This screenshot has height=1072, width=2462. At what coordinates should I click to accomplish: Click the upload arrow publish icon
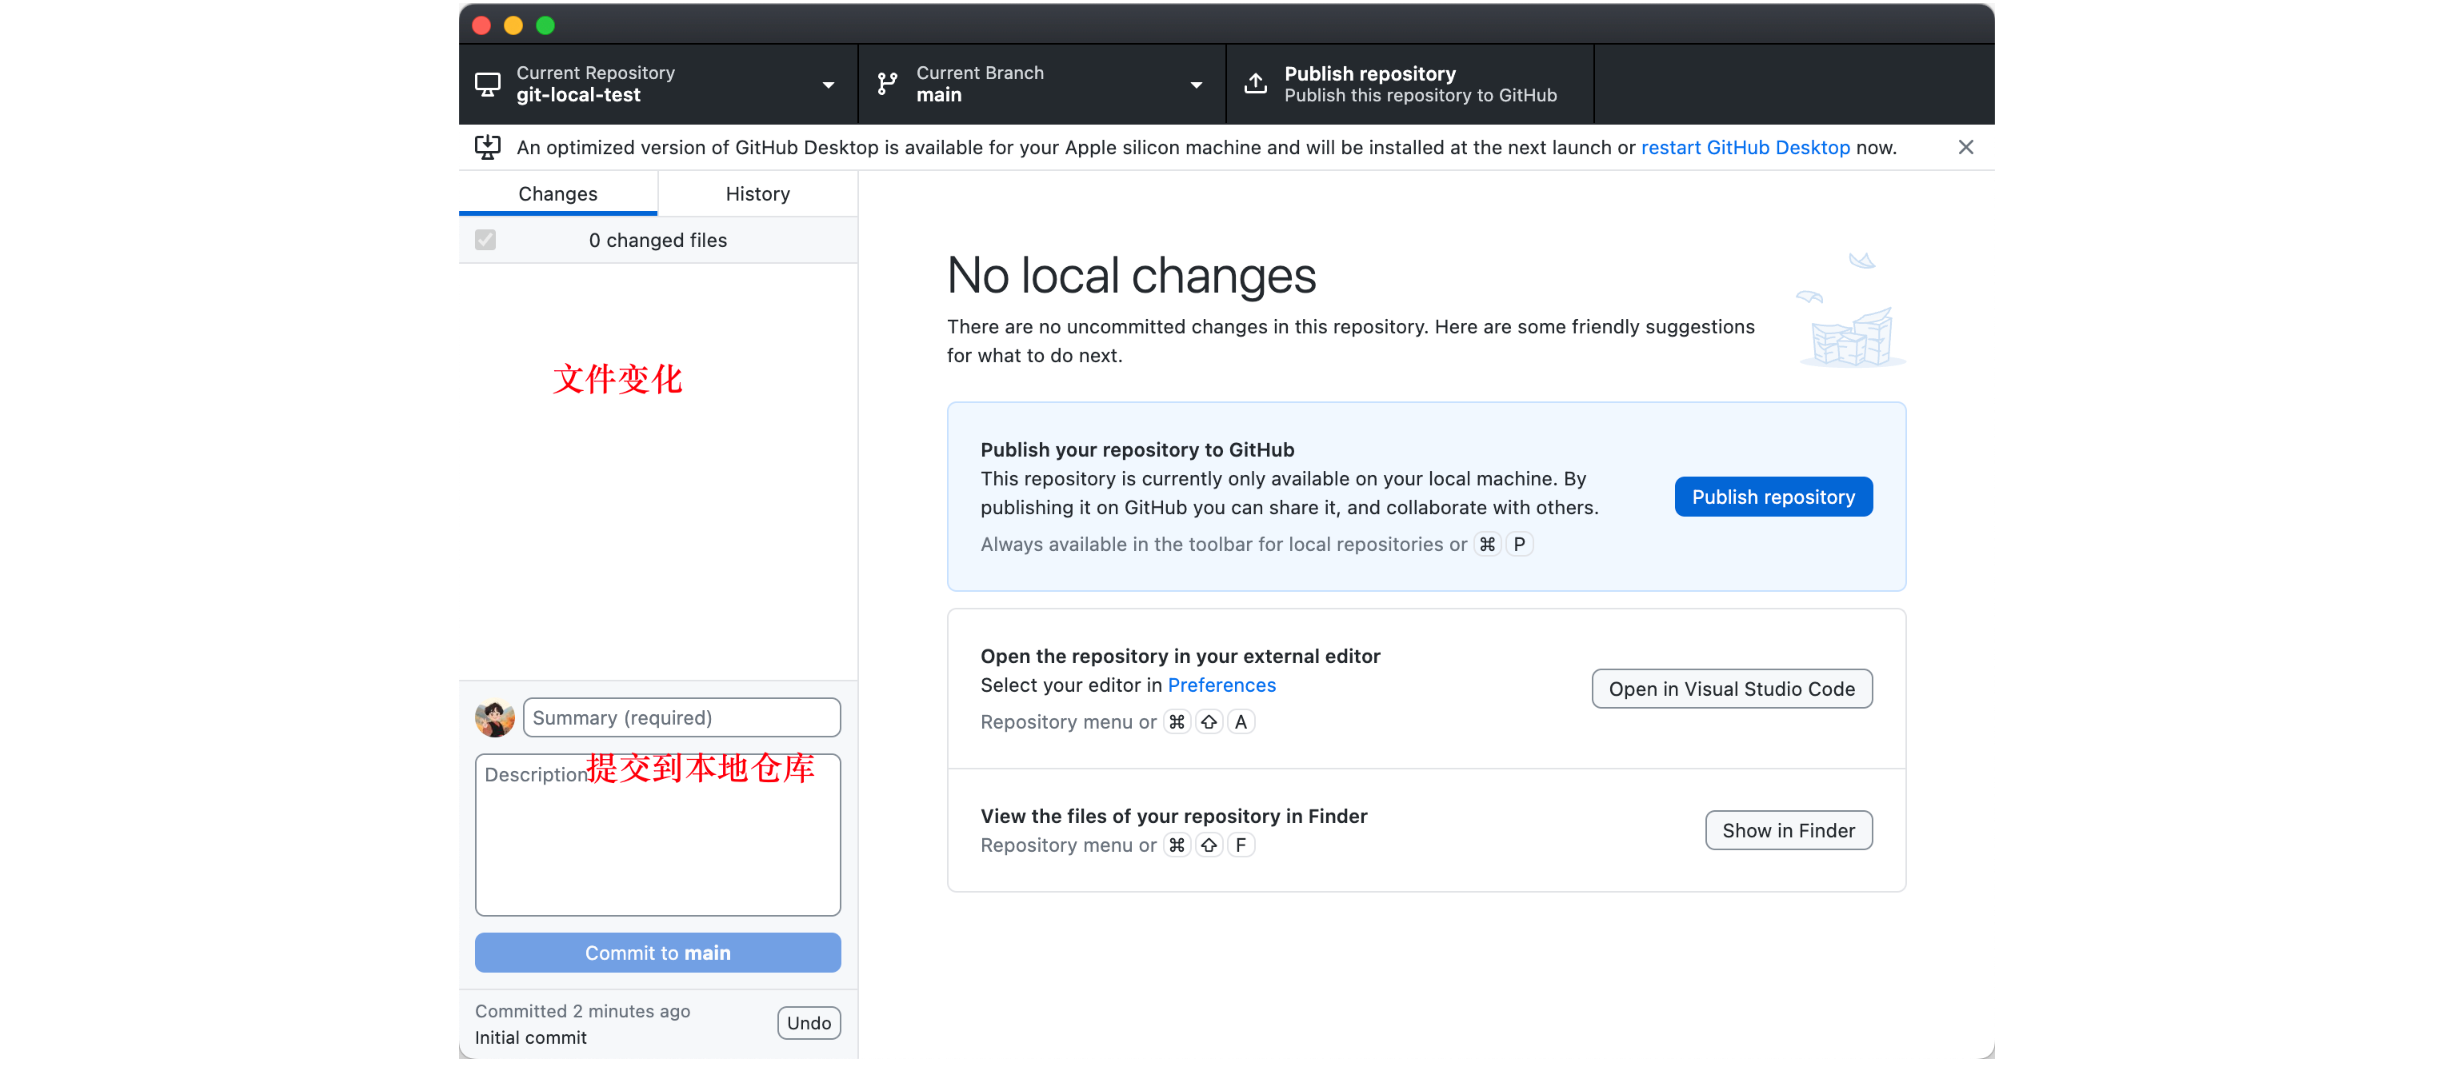point(1255,84)
